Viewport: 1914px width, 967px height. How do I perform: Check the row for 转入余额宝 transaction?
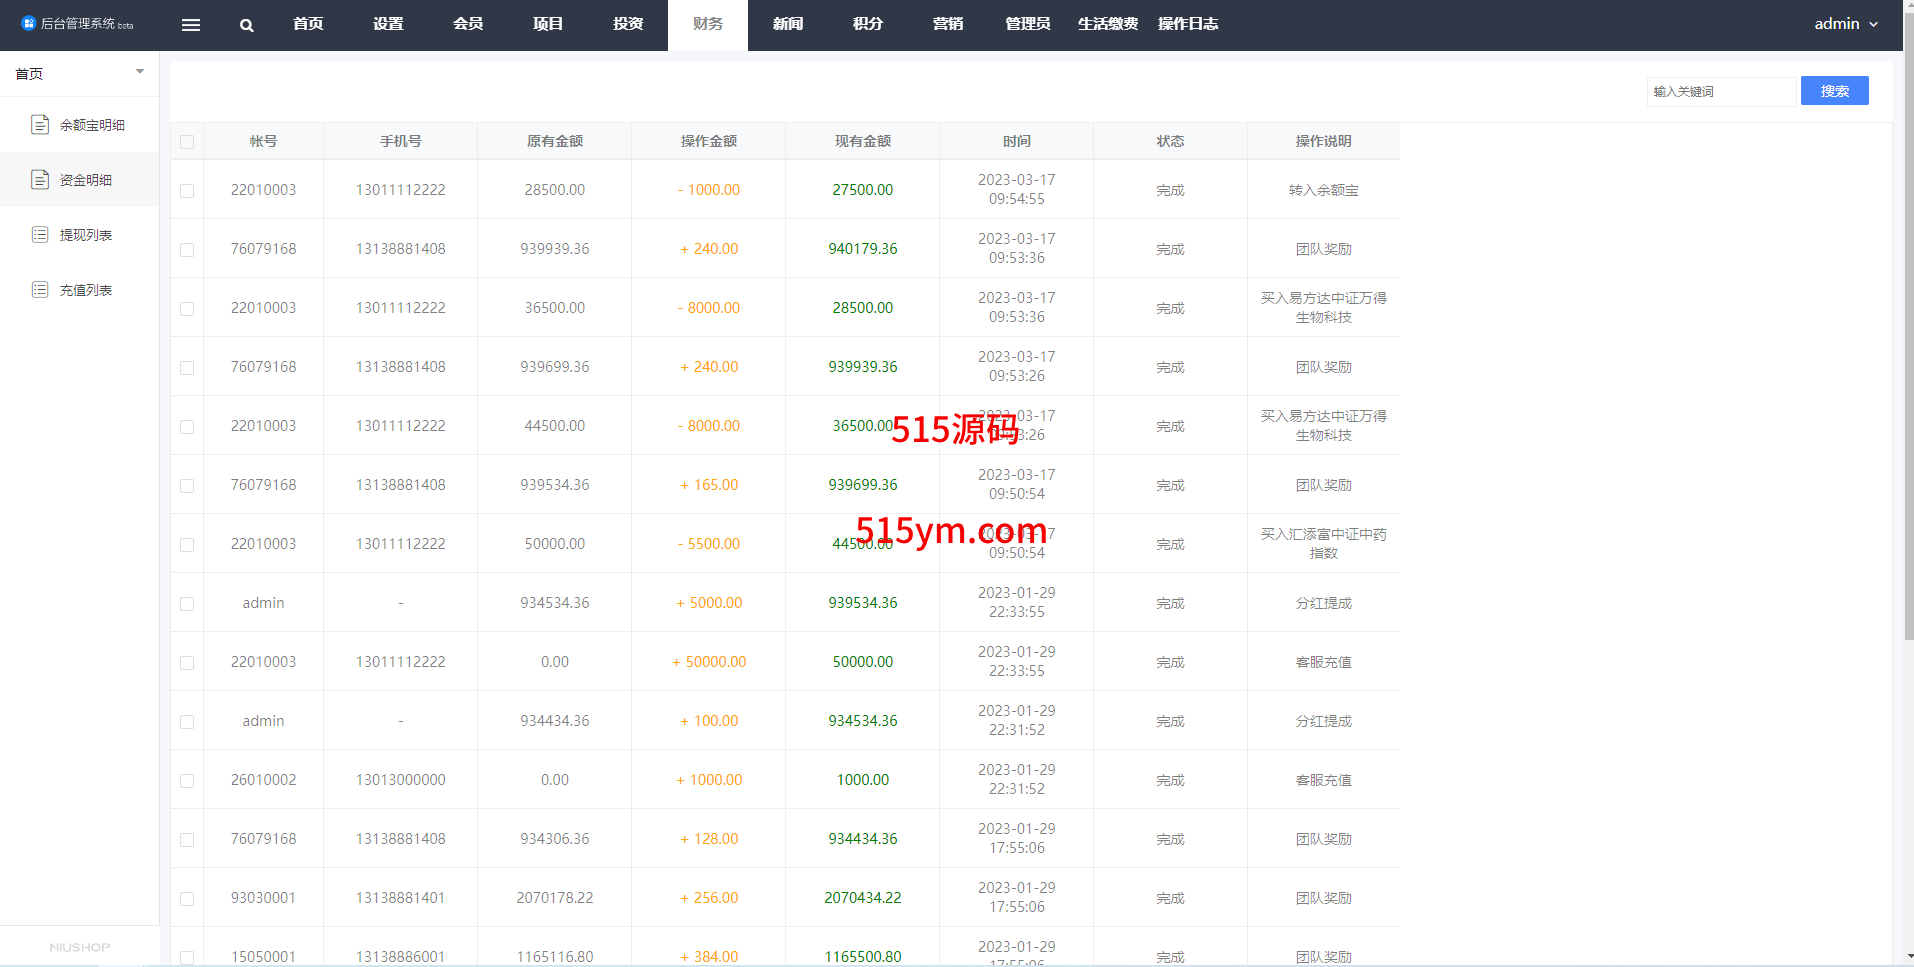pyautogui.click(x=187, y=190)
